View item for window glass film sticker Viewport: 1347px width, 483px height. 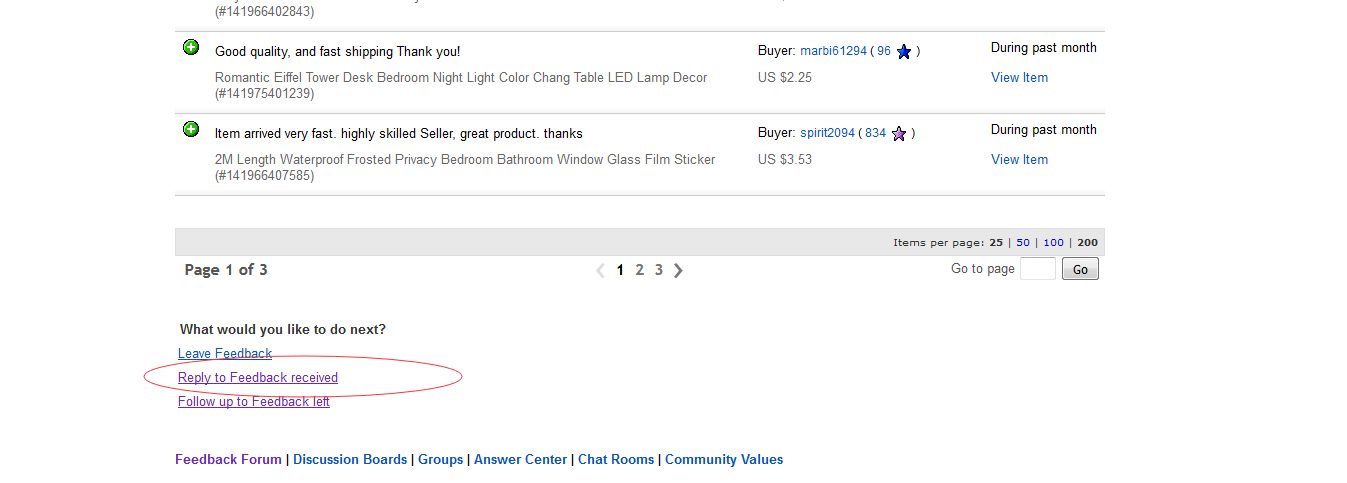1019,159
